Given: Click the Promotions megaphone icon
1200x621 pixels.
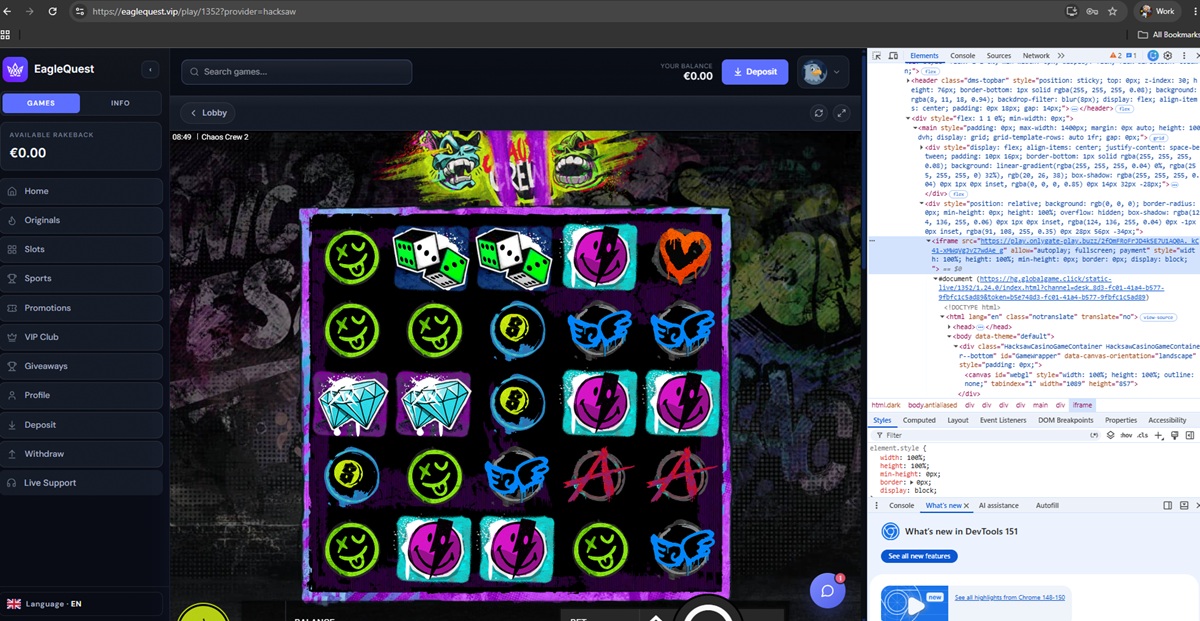Looking at the screenshot, I should tap(12, 308).
